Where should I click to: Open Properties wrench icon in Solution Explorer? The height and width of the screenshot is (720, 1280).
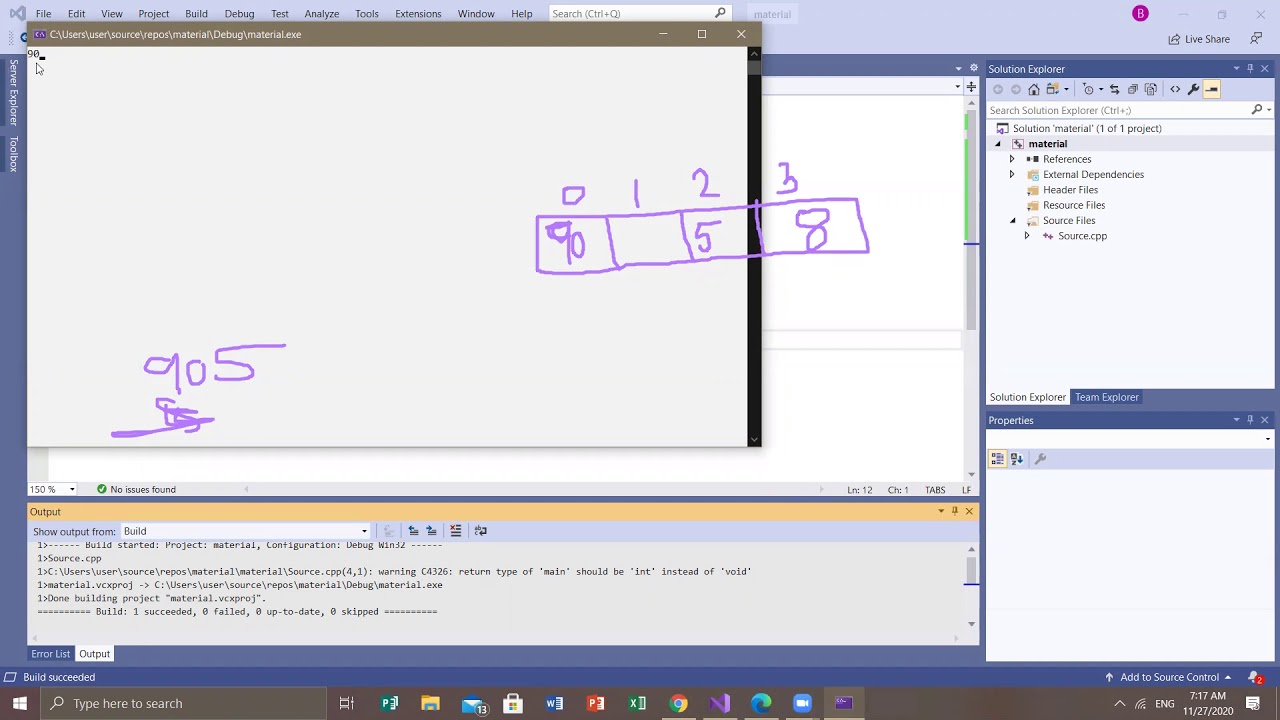(1193, 89)
